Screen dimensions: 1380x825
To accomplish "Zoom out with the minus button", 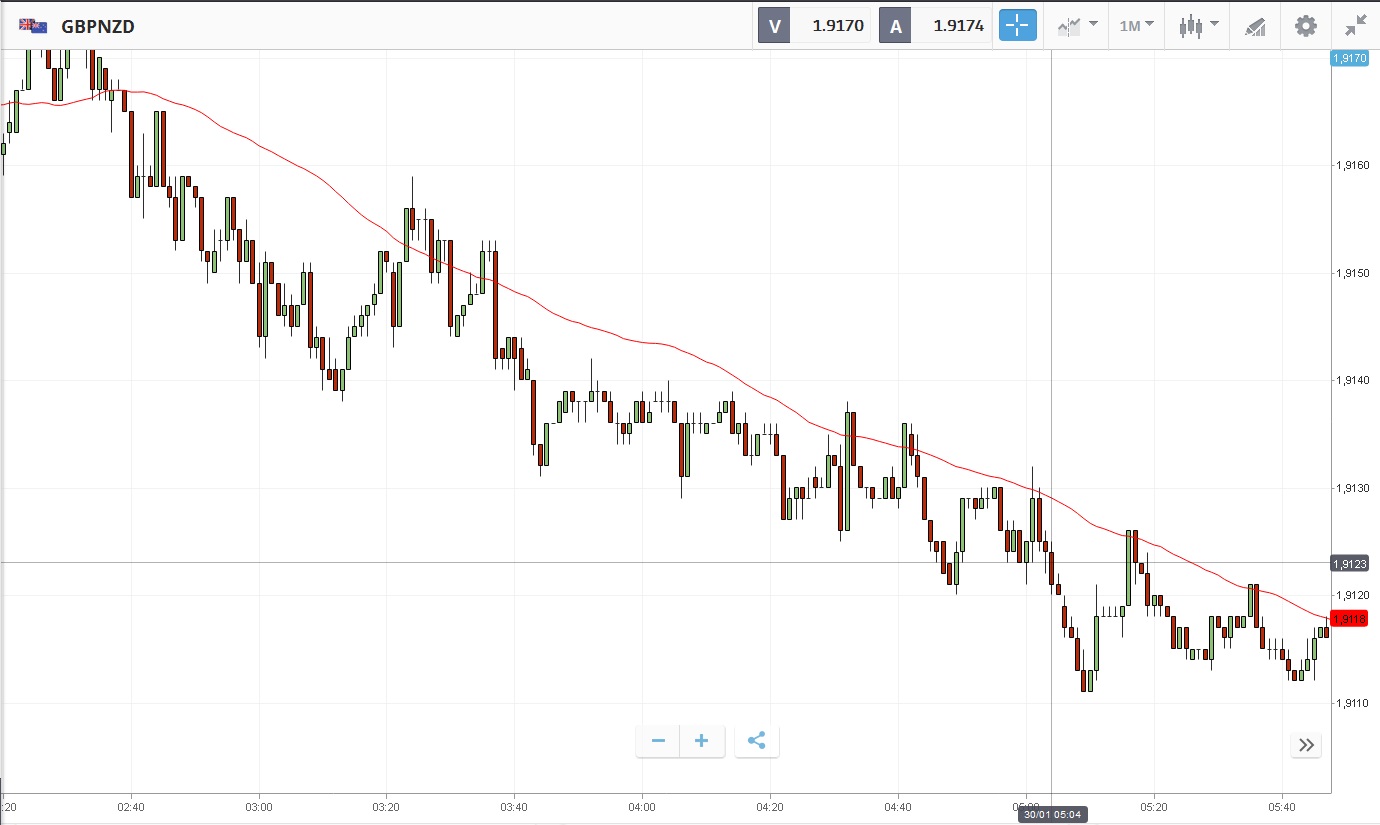I will [x=658, y=741].
